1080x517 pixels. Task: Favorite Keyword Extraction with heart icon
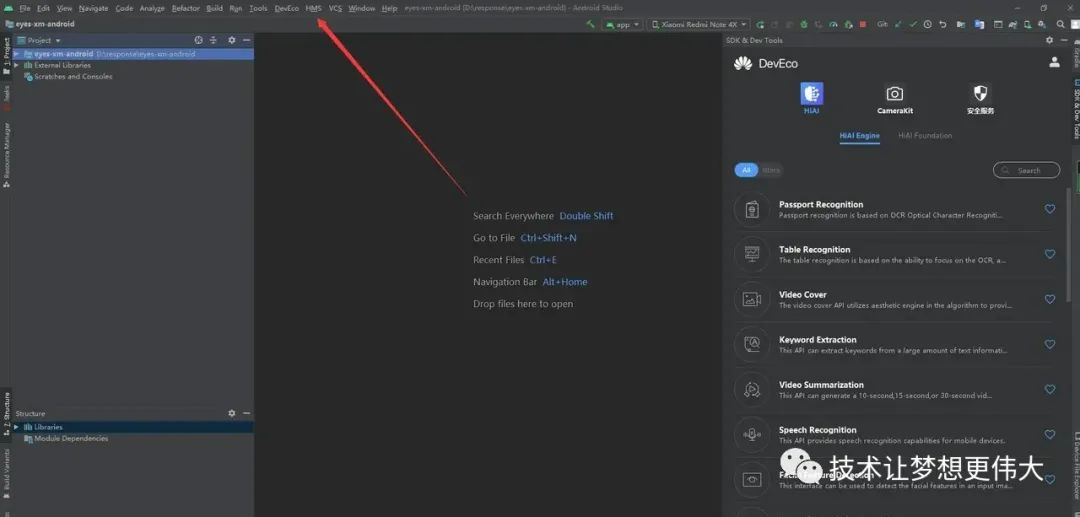point(1050,344)
